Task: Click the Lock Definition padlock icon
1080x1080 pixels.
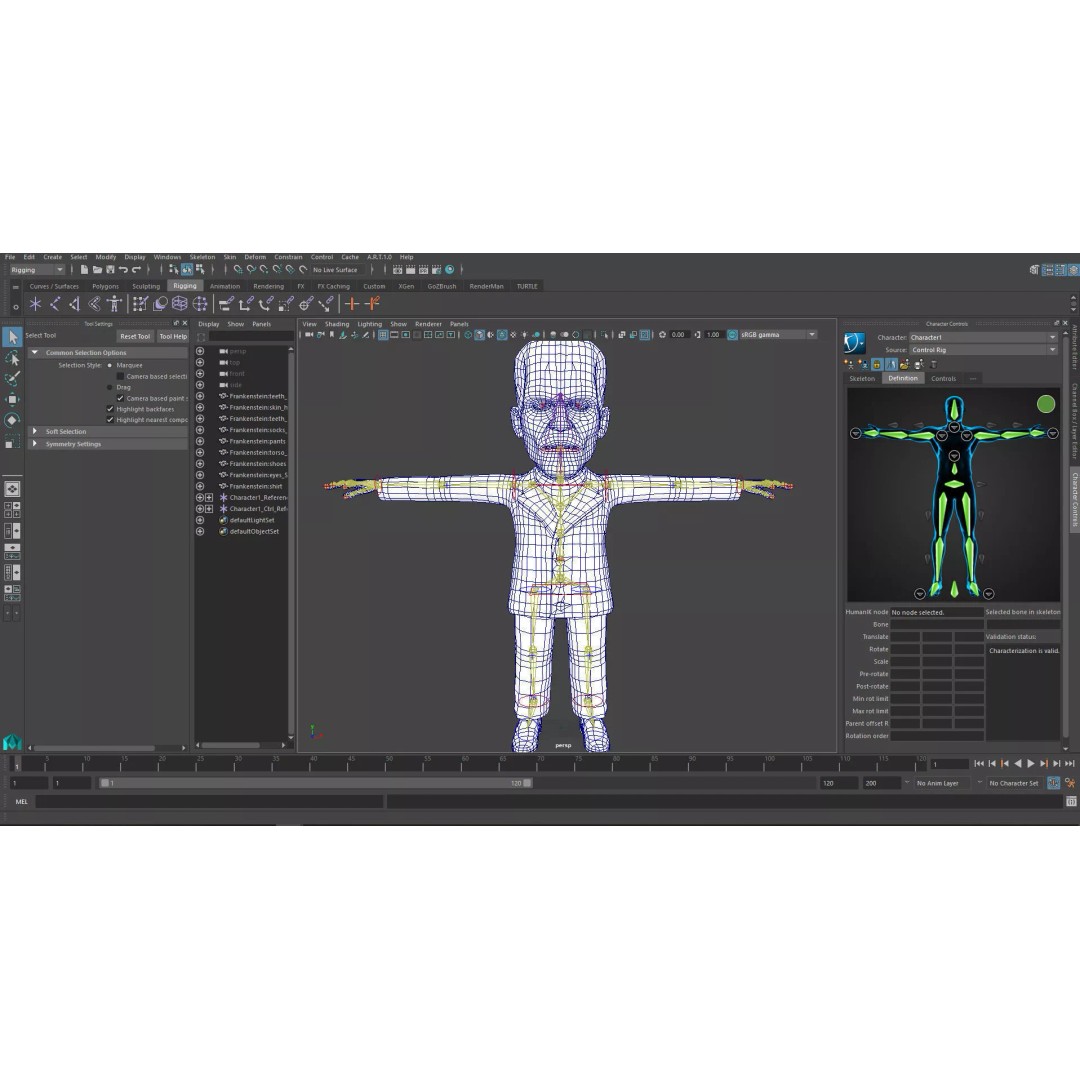Action: [877, 364]
